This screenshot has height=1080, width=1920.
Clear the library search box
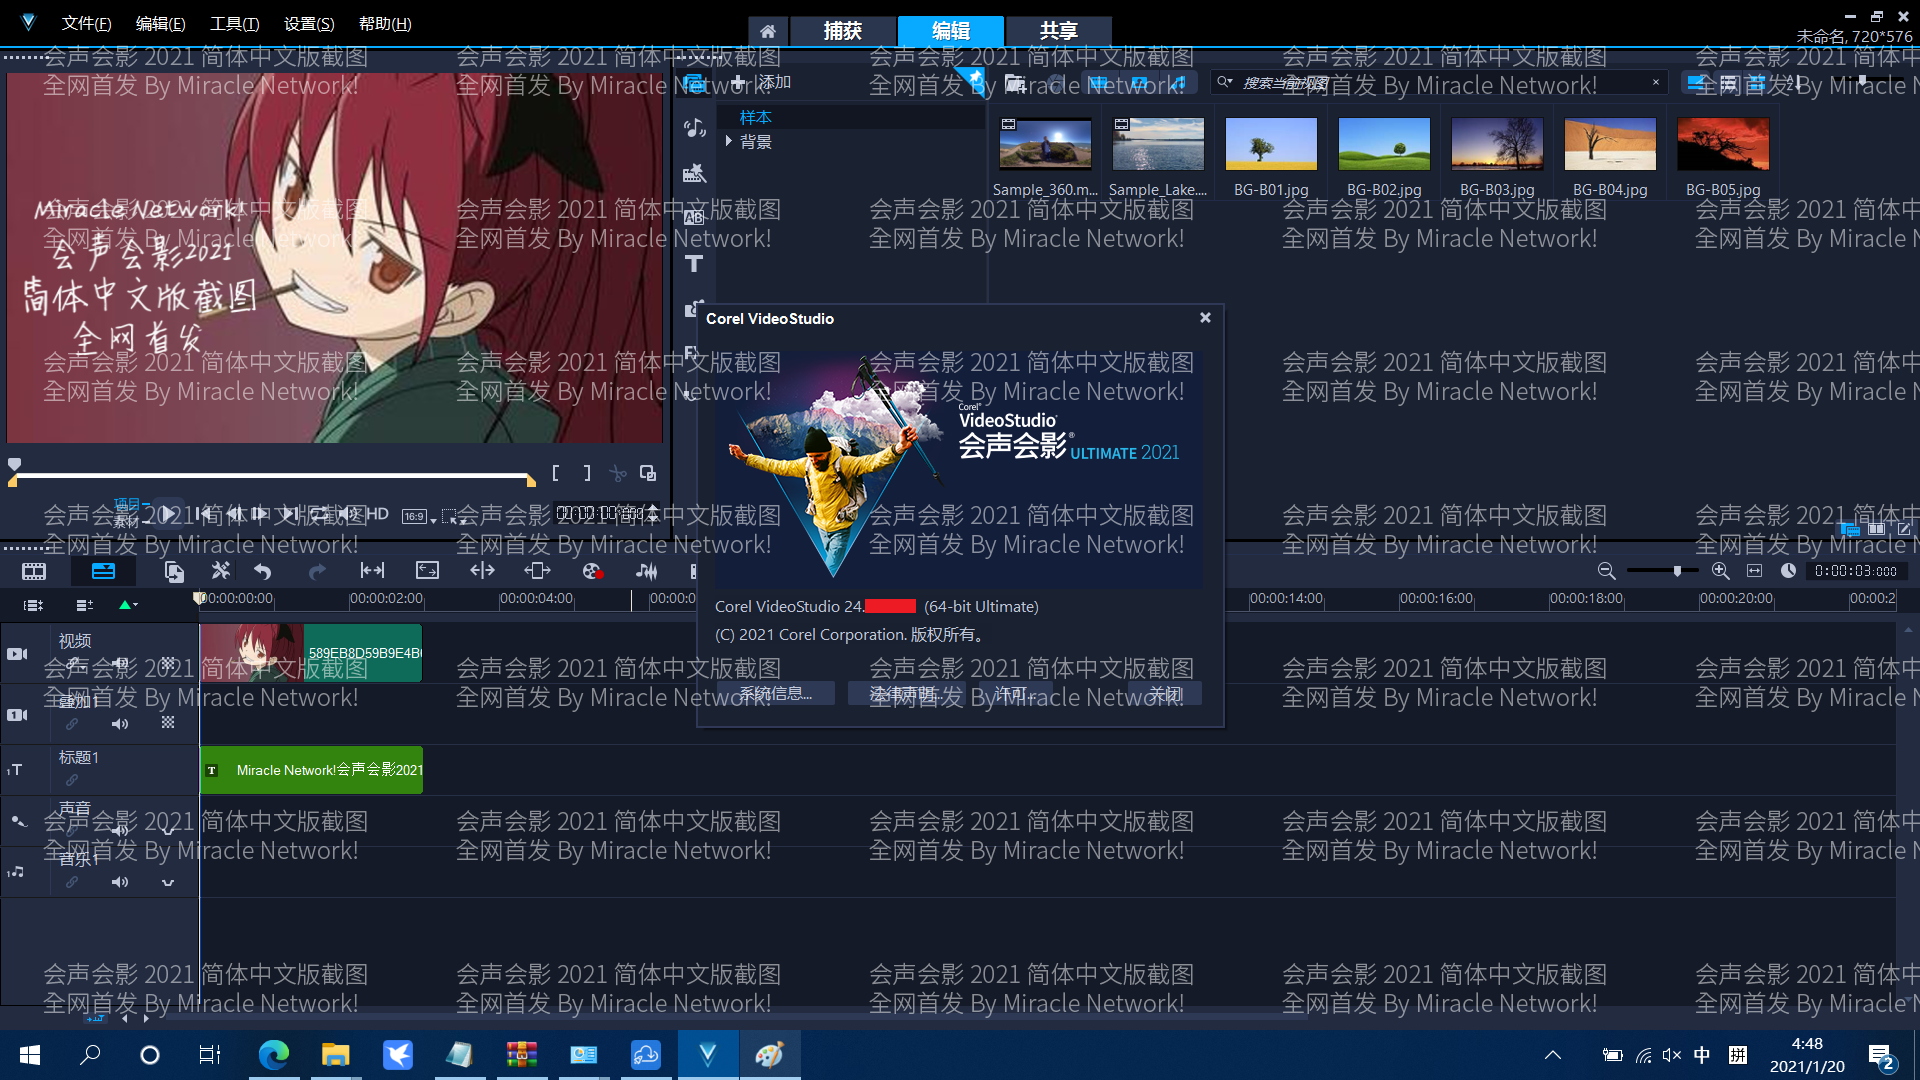[1656, 82]
